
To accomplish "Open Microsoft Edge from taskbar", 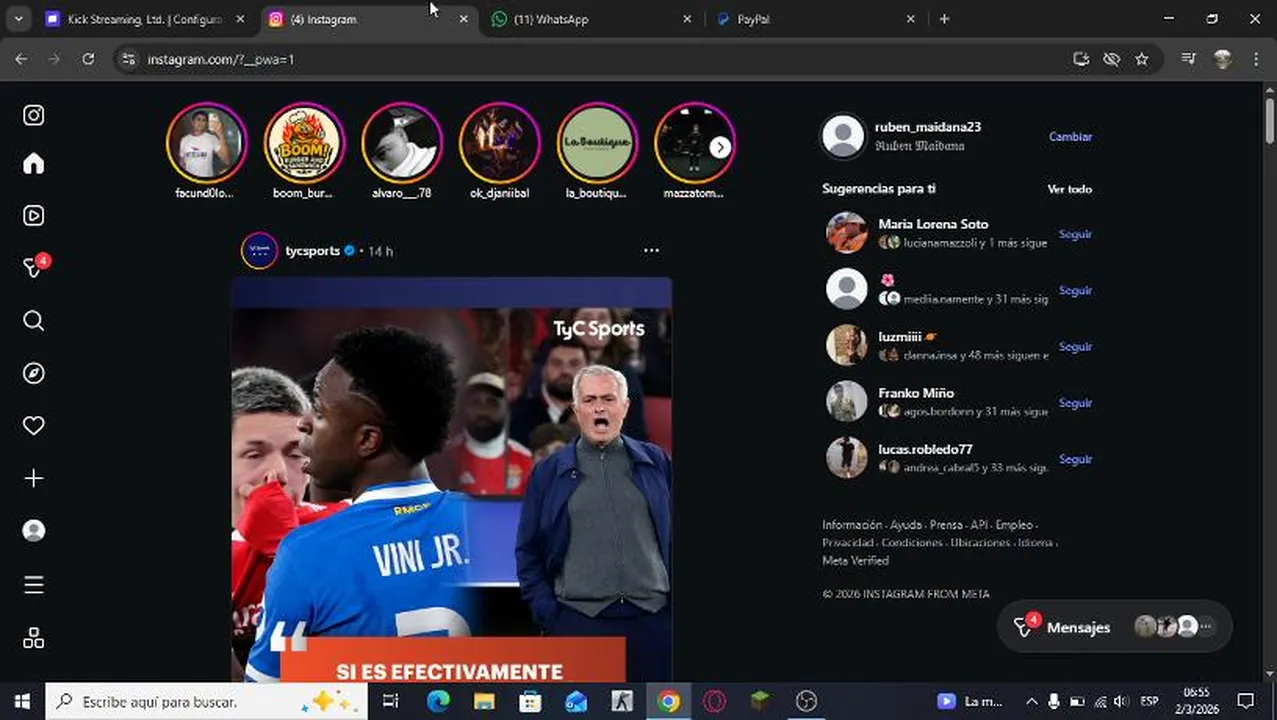I will [438, 702].
